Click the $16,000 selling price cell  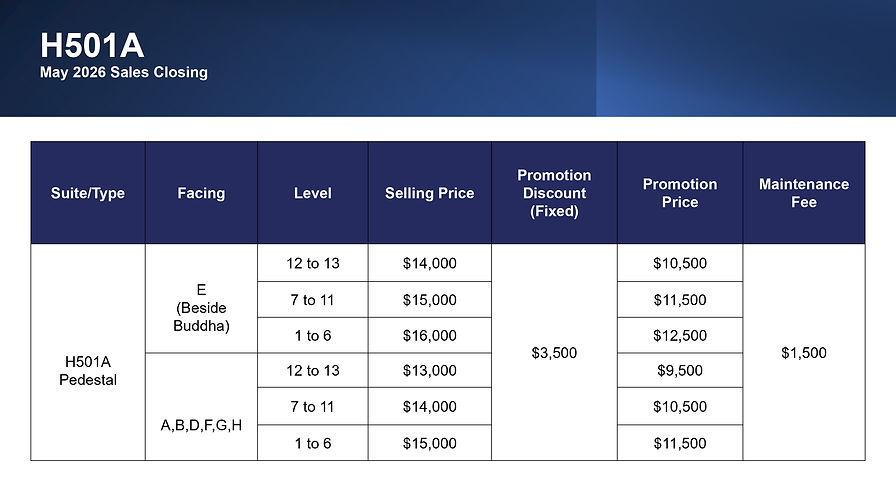click(430, 335)
